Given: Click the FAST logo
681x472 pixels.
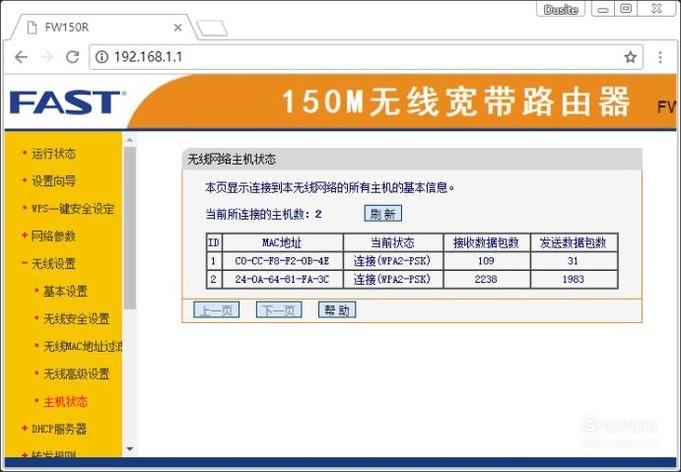Looking at the screenshot, I should (x=67, y=102).
